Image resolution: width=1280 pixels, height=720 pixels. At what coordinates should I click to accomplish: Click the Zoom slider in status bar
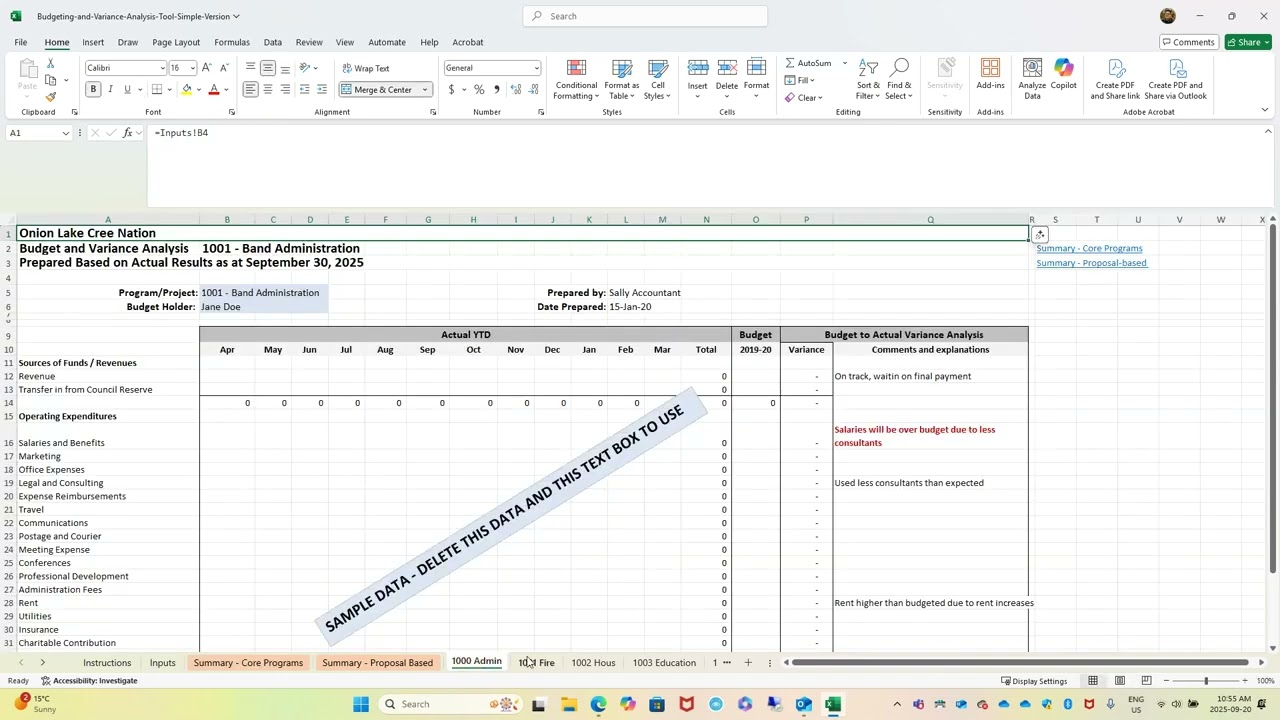click(1205, 681)
